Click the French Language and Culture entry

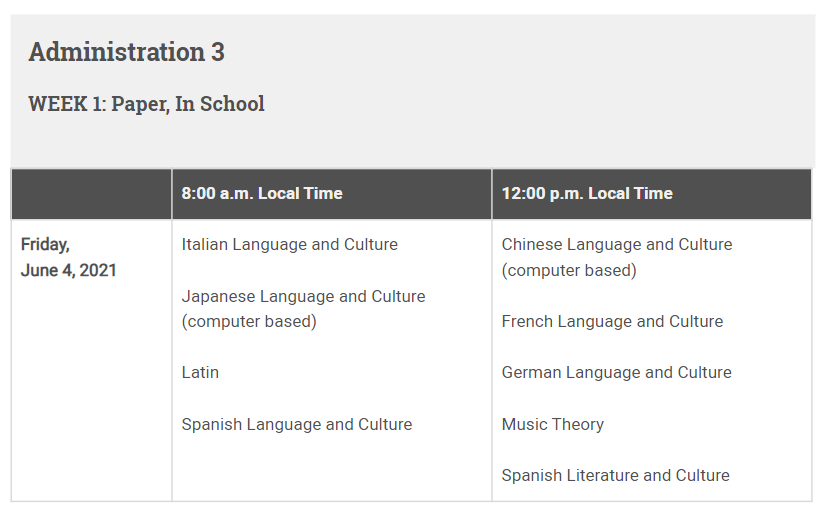(612, 322)
